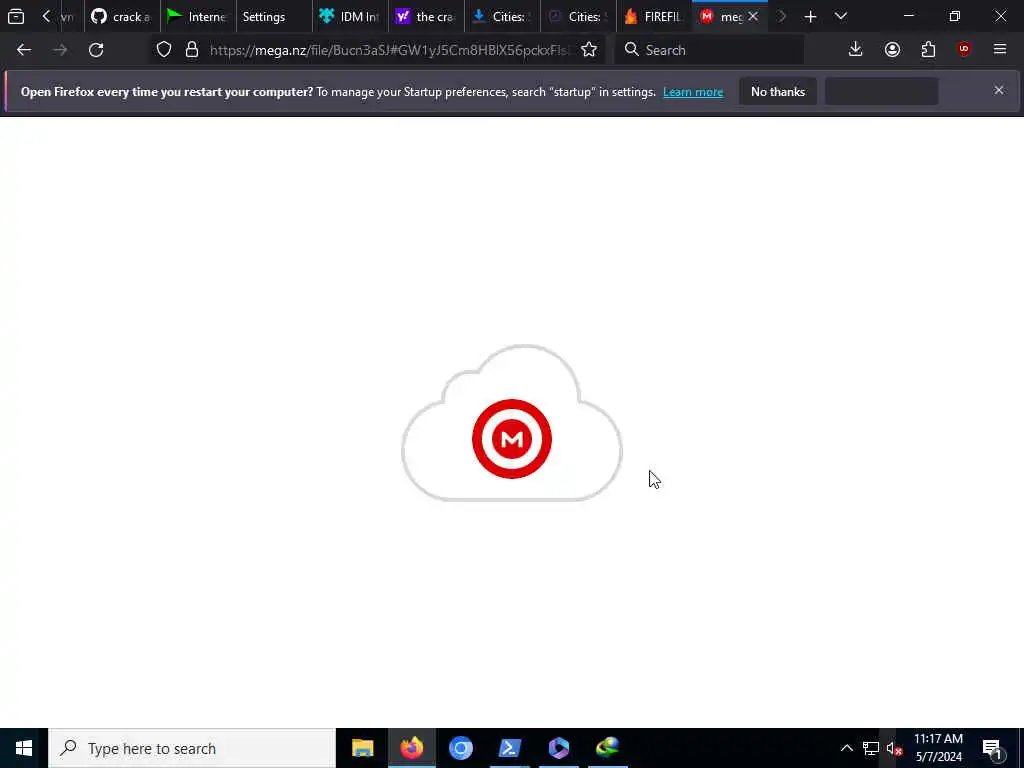Select Firefox in the taskbar
This screenshot has height=768, width=1024.
[x=411, y=748]
